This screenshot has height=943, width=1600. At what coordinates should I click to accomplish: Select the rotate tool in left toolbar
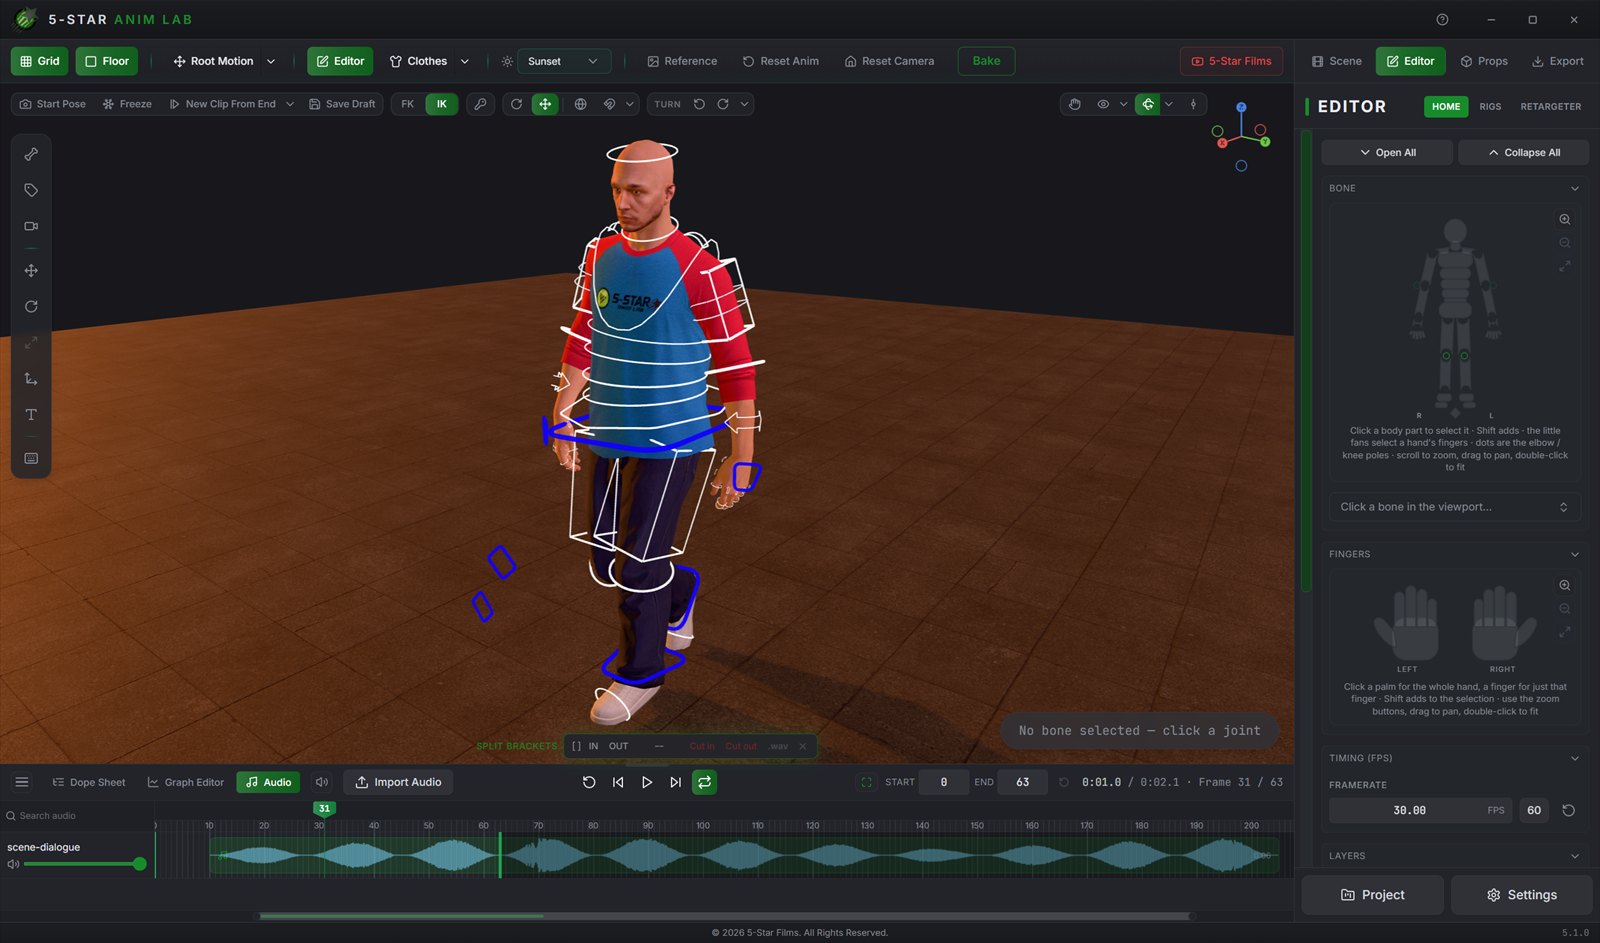click(x=31, y=307)
